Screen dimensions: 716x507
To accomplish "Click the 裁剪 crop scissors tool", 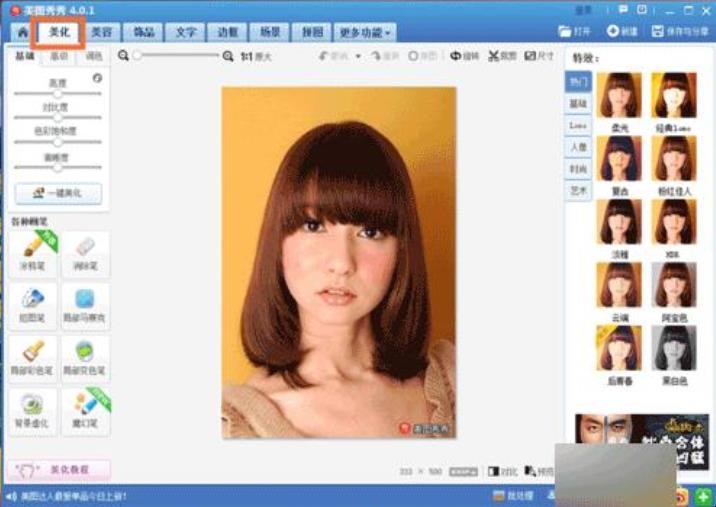I will (502, 56).
